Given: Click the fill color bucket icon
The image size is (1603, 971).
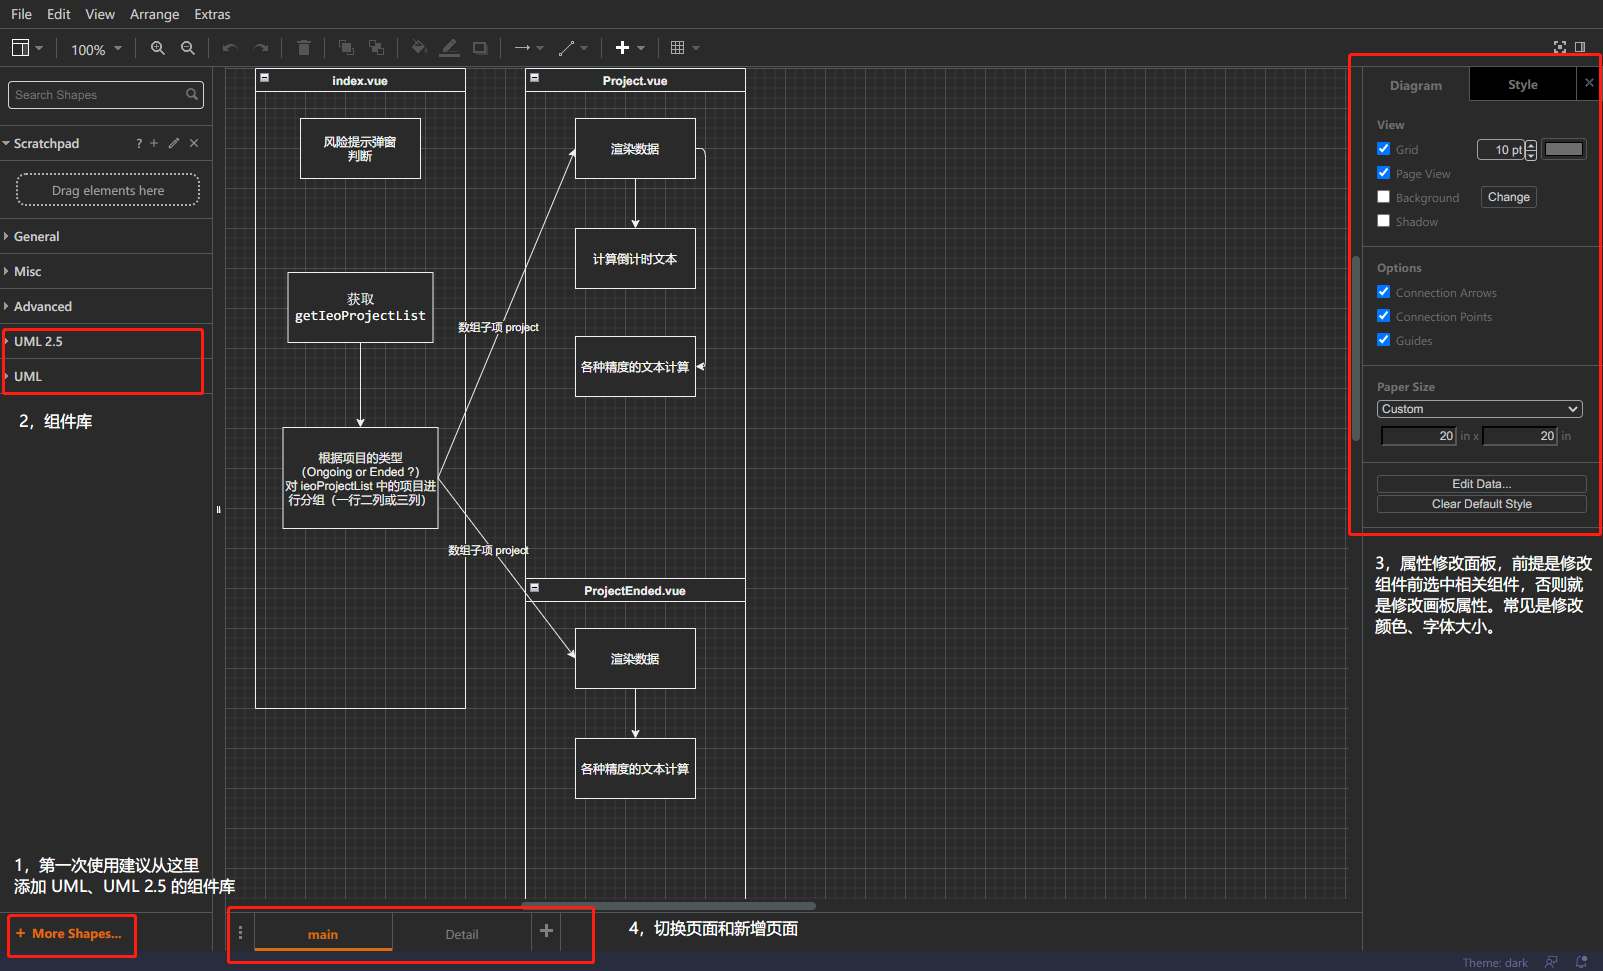Looking at the screenshot, I should (419, 48).
